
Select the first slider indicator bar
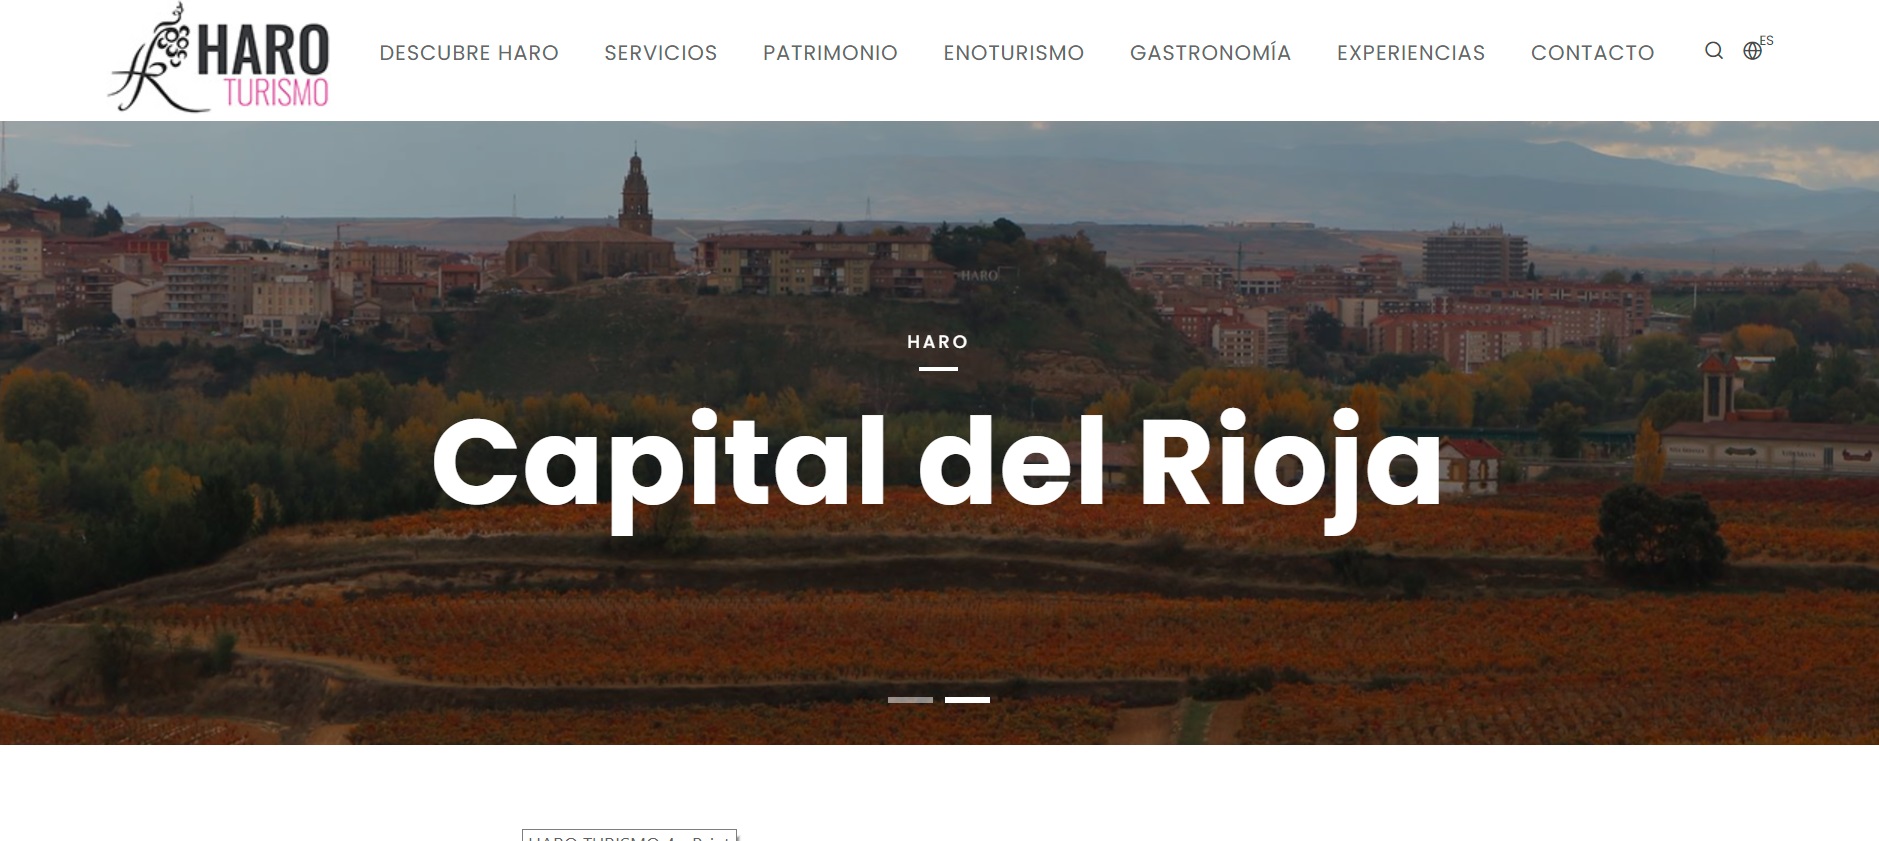coord(910,700)
